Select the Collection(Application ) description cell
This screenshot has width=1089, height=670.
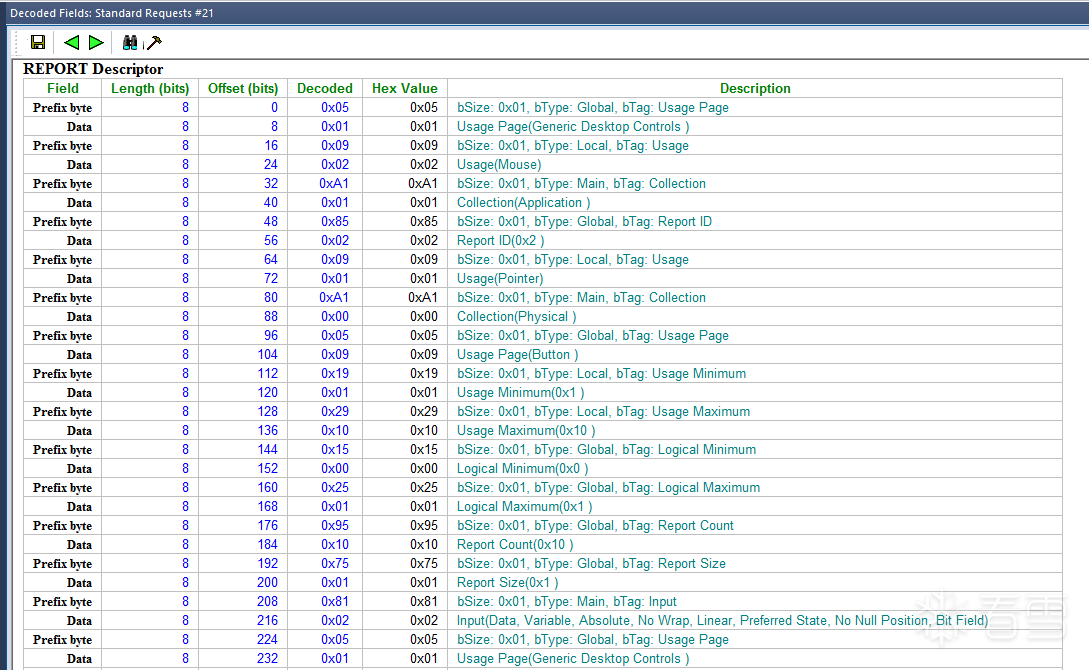click(523, 203)
